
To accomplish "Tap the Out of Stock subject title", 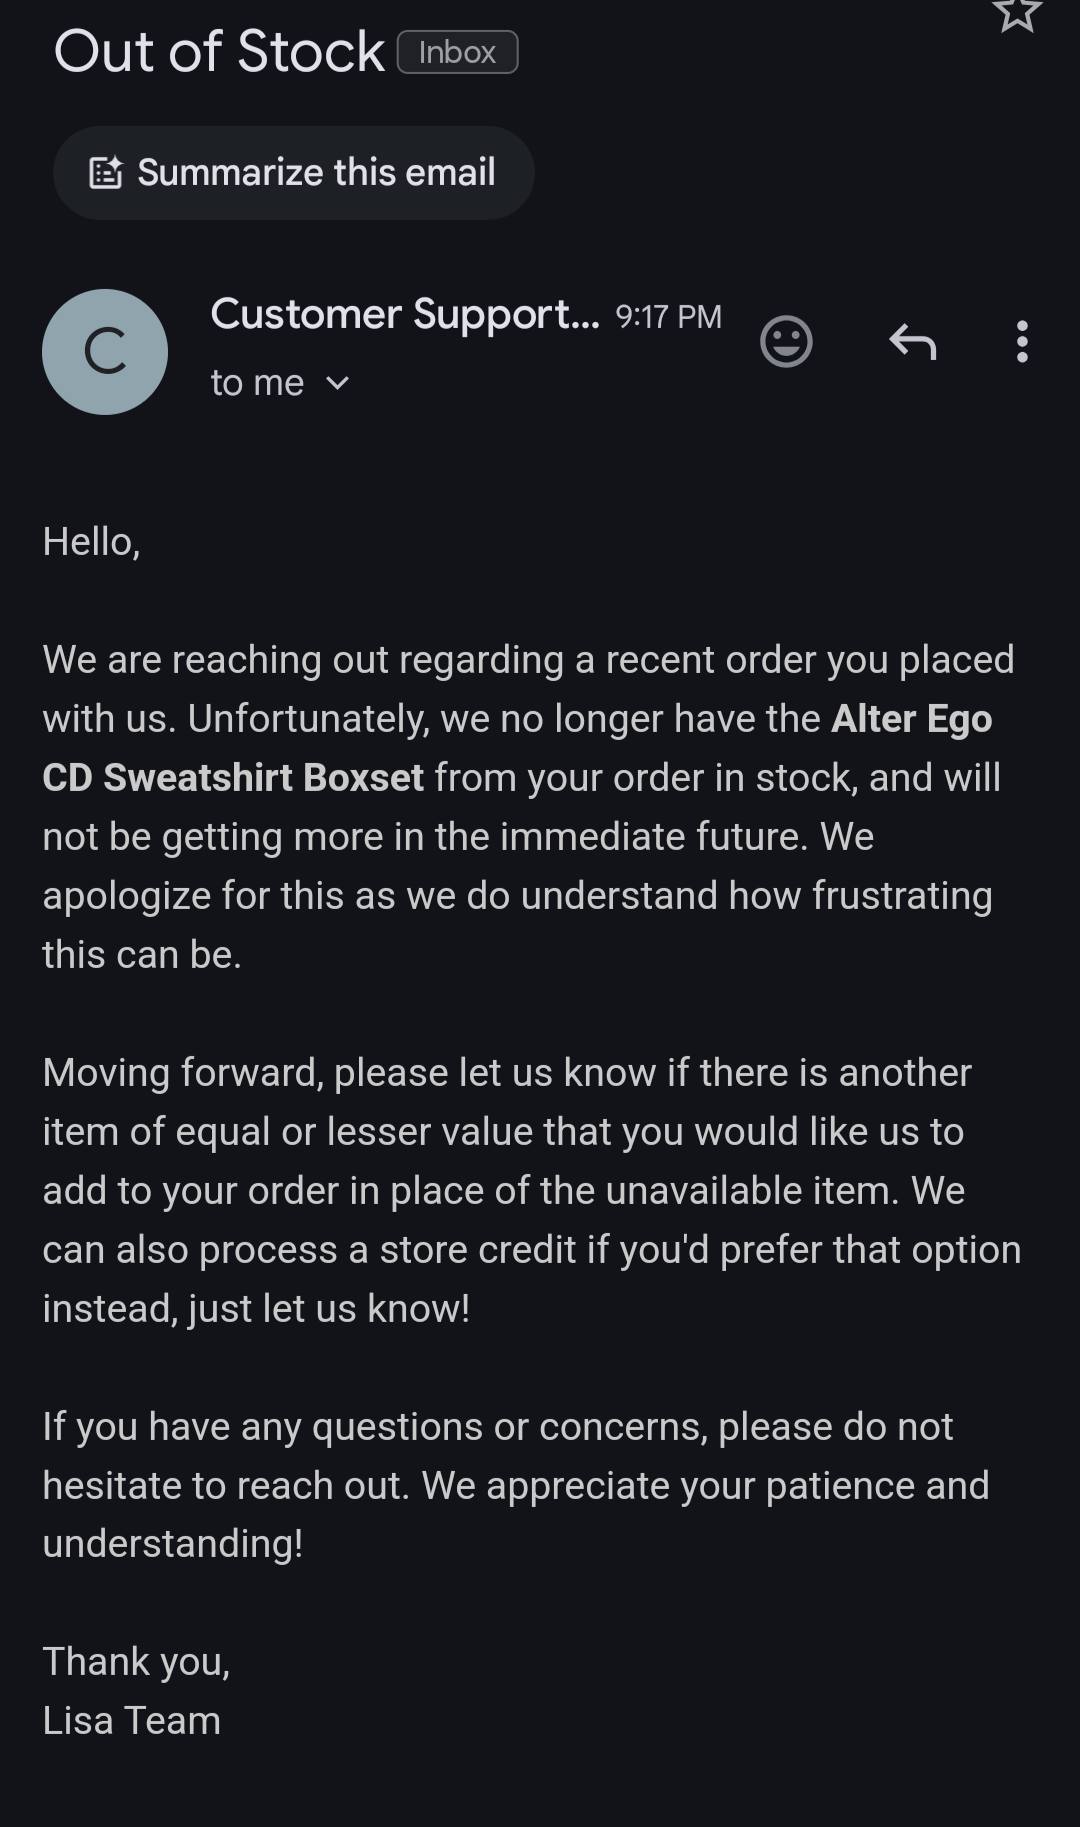I will point(219,51).
